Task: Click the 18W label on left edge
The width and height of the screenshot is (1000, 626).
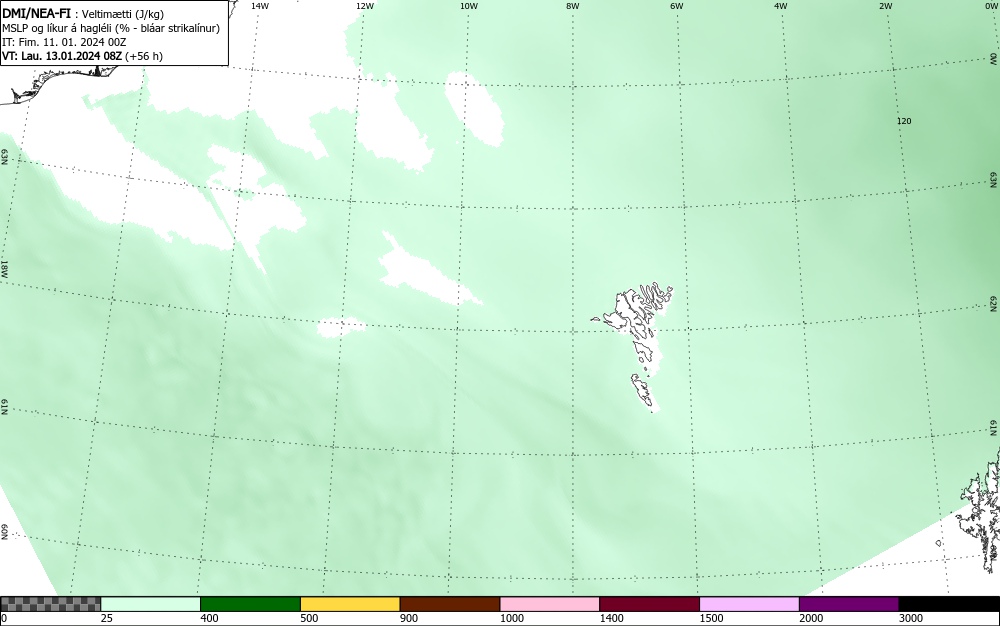Action: click(x=4, y=268)
